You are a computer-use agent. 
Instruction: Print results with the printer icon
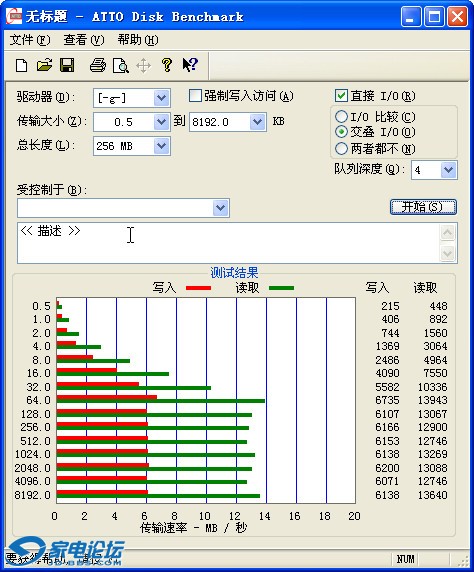(x=98, y=66)
